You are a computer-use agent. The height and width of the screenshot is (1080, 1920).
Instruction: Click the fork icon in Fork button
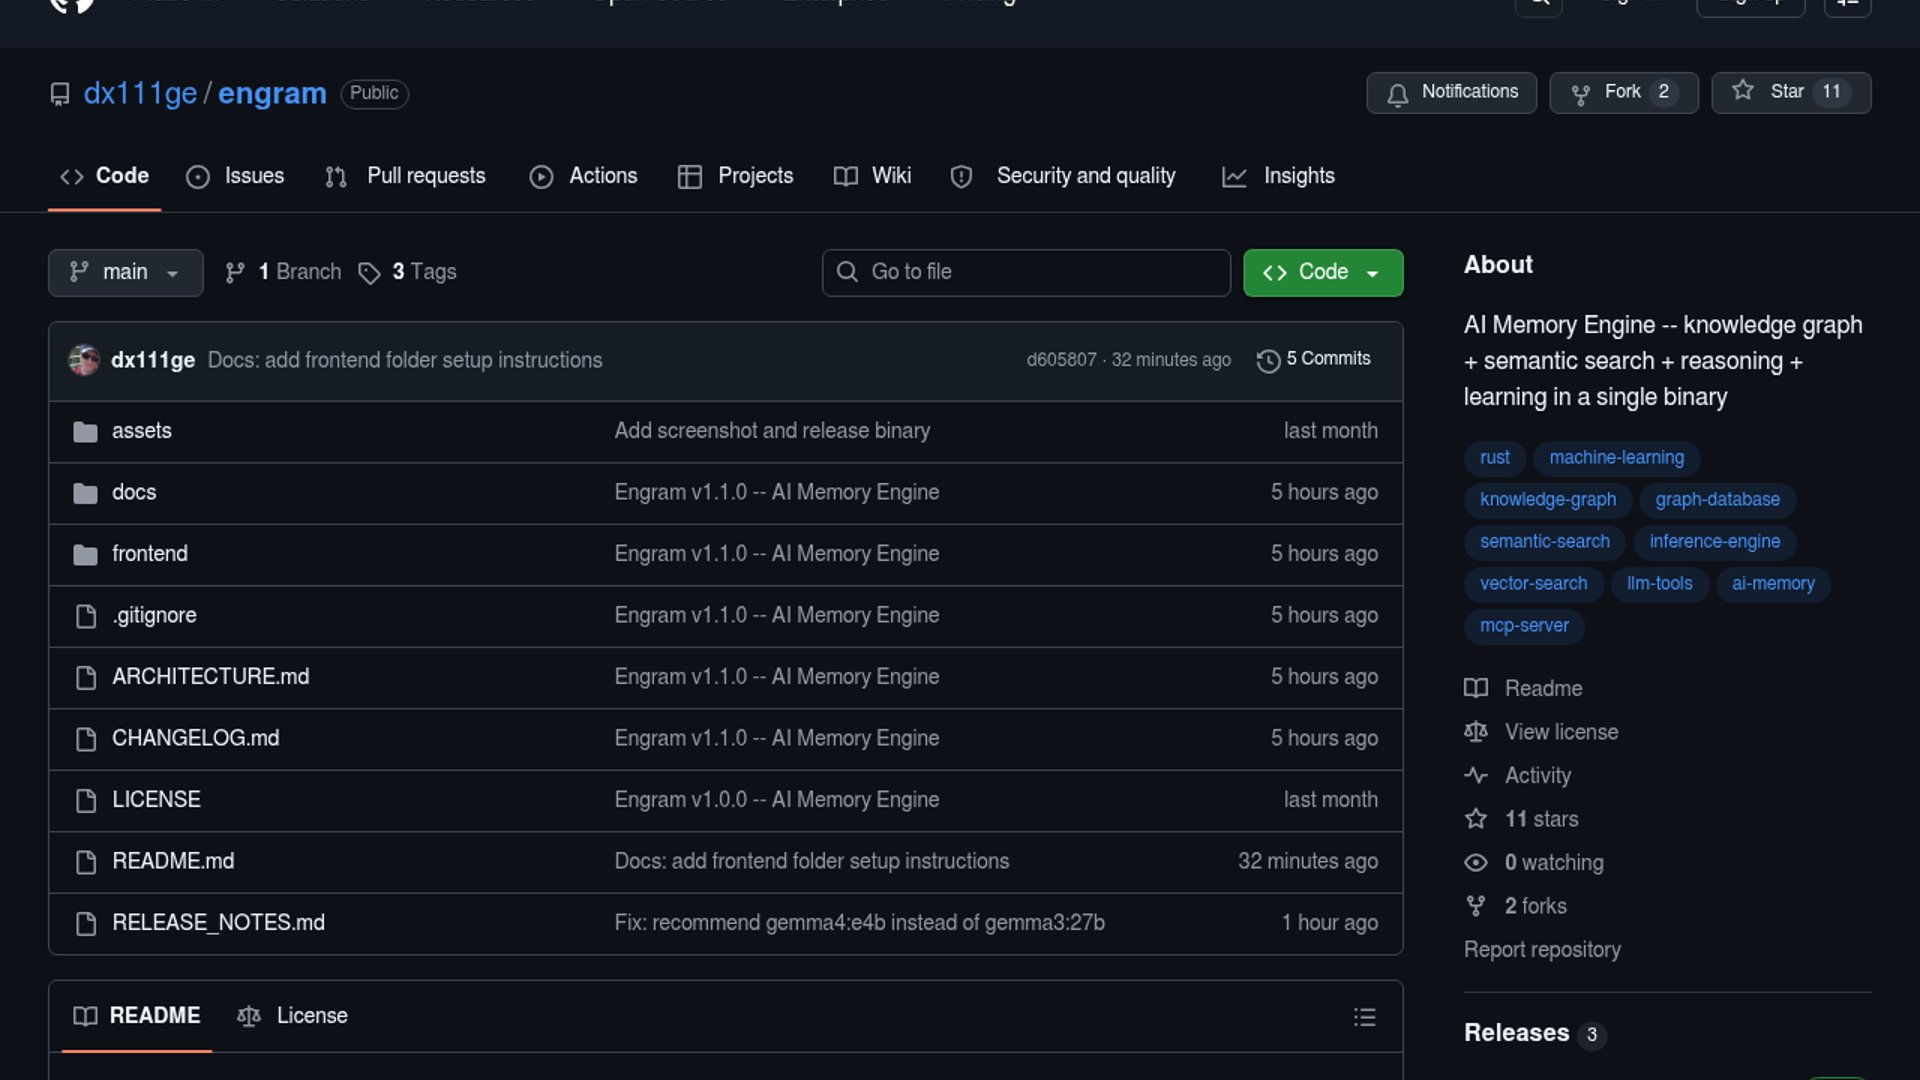click(x=1581, y=94)
